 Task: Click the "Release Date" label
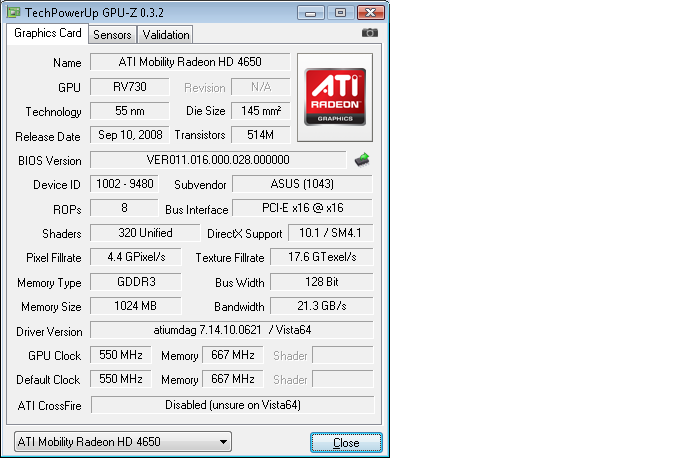click(48, 137)
